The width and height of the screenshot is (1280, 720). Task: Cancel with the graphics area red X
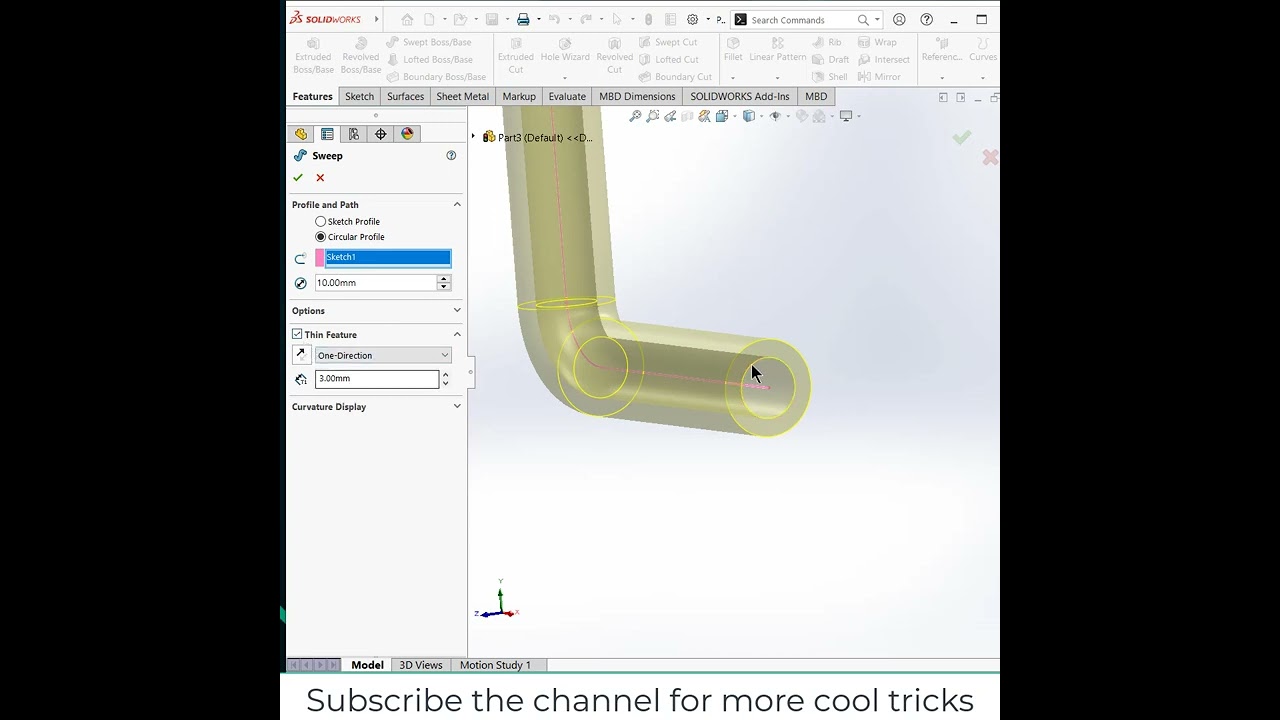tap(989, 158)
